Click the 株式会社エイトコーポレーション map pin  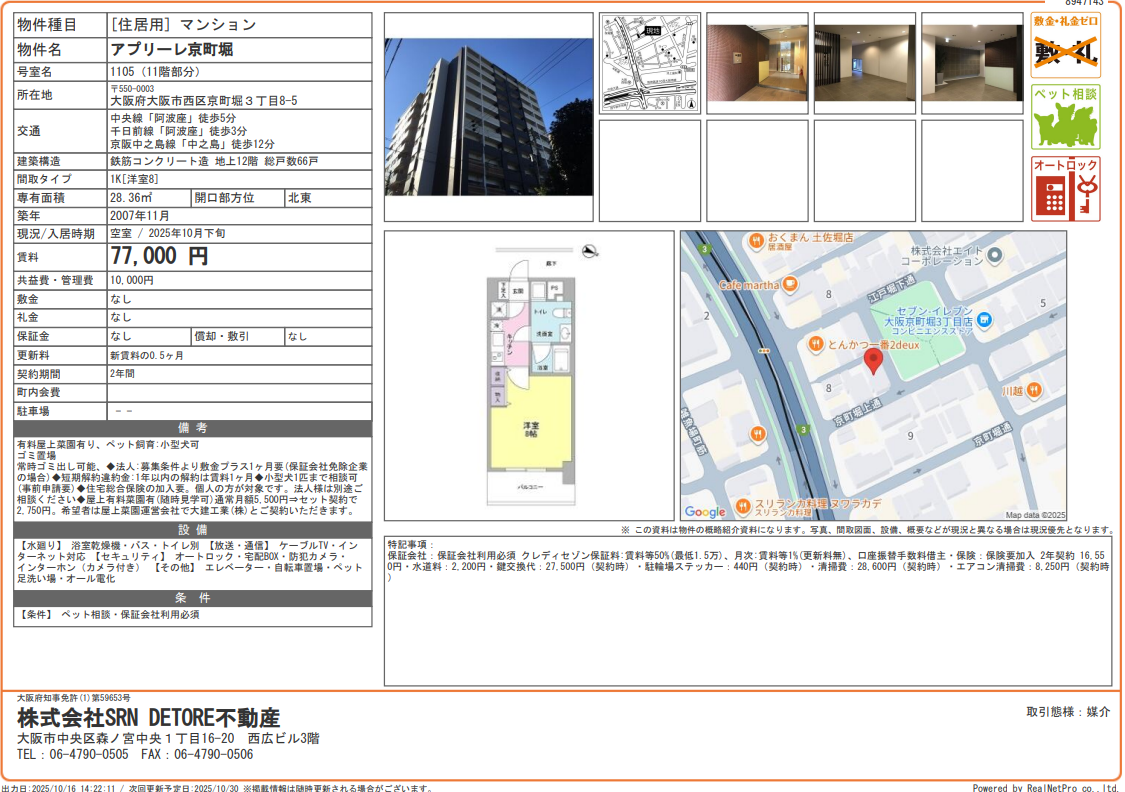click(x=994, y=257)
